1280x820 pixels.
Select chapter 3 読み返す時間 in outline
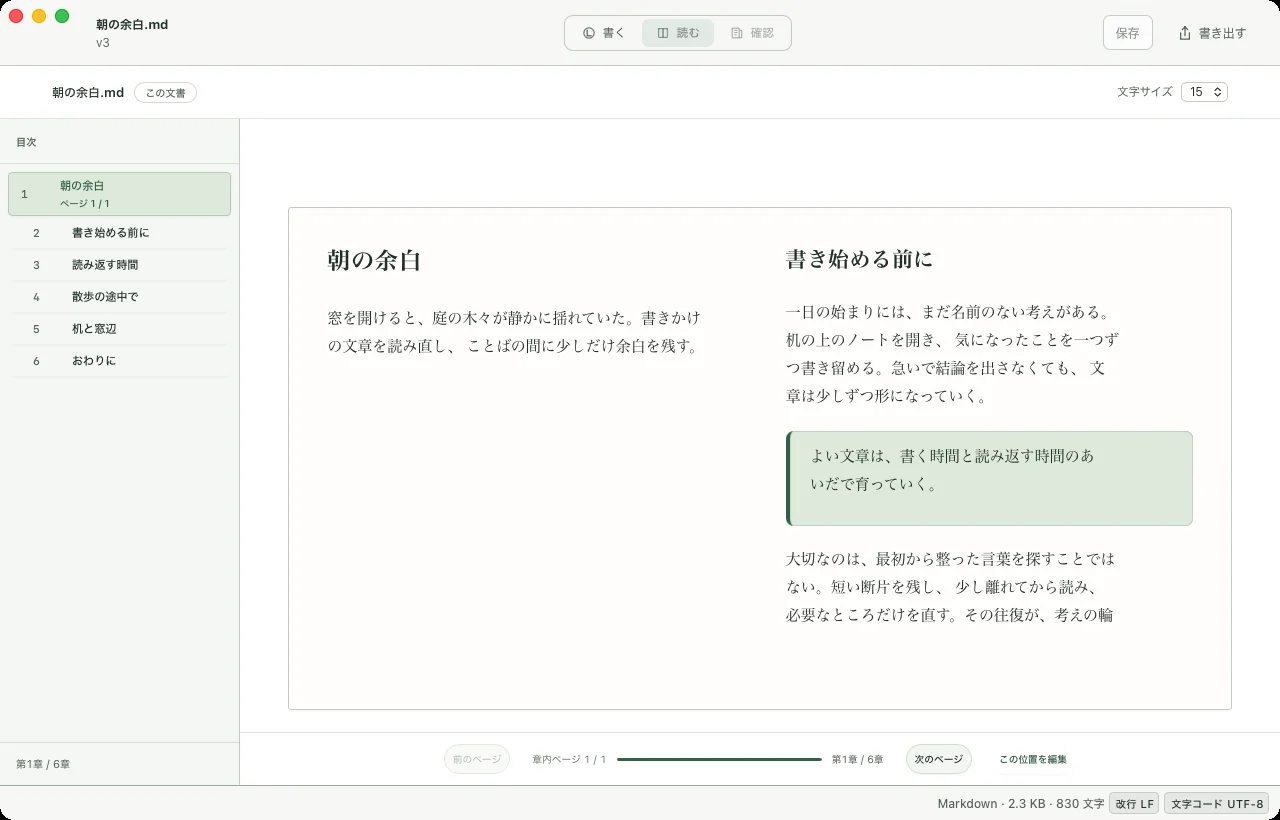tap(120, 265)
